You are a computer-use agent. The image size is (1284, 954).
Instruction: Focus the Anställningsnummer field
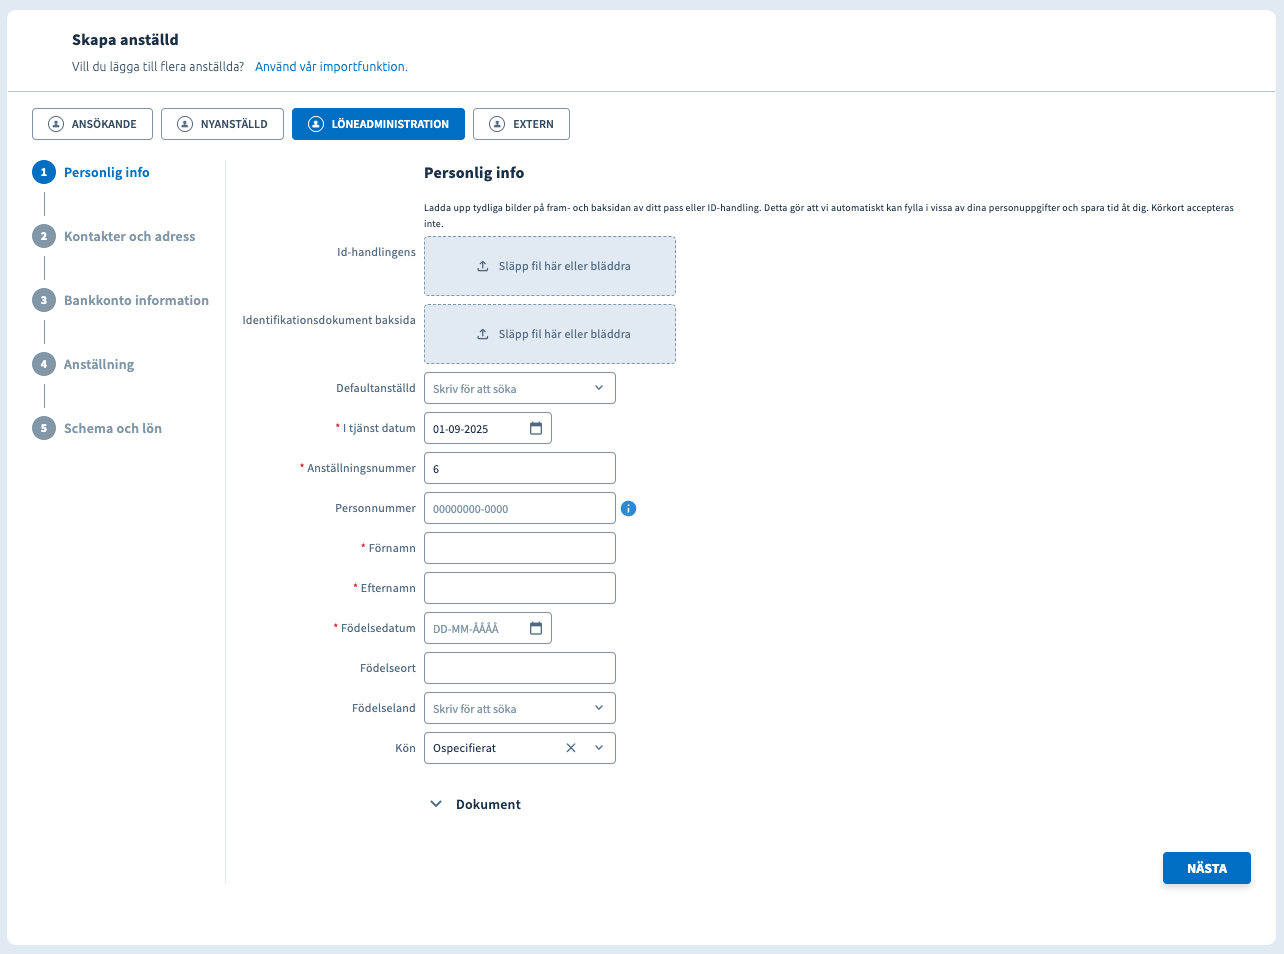click(x=519, y=468)
